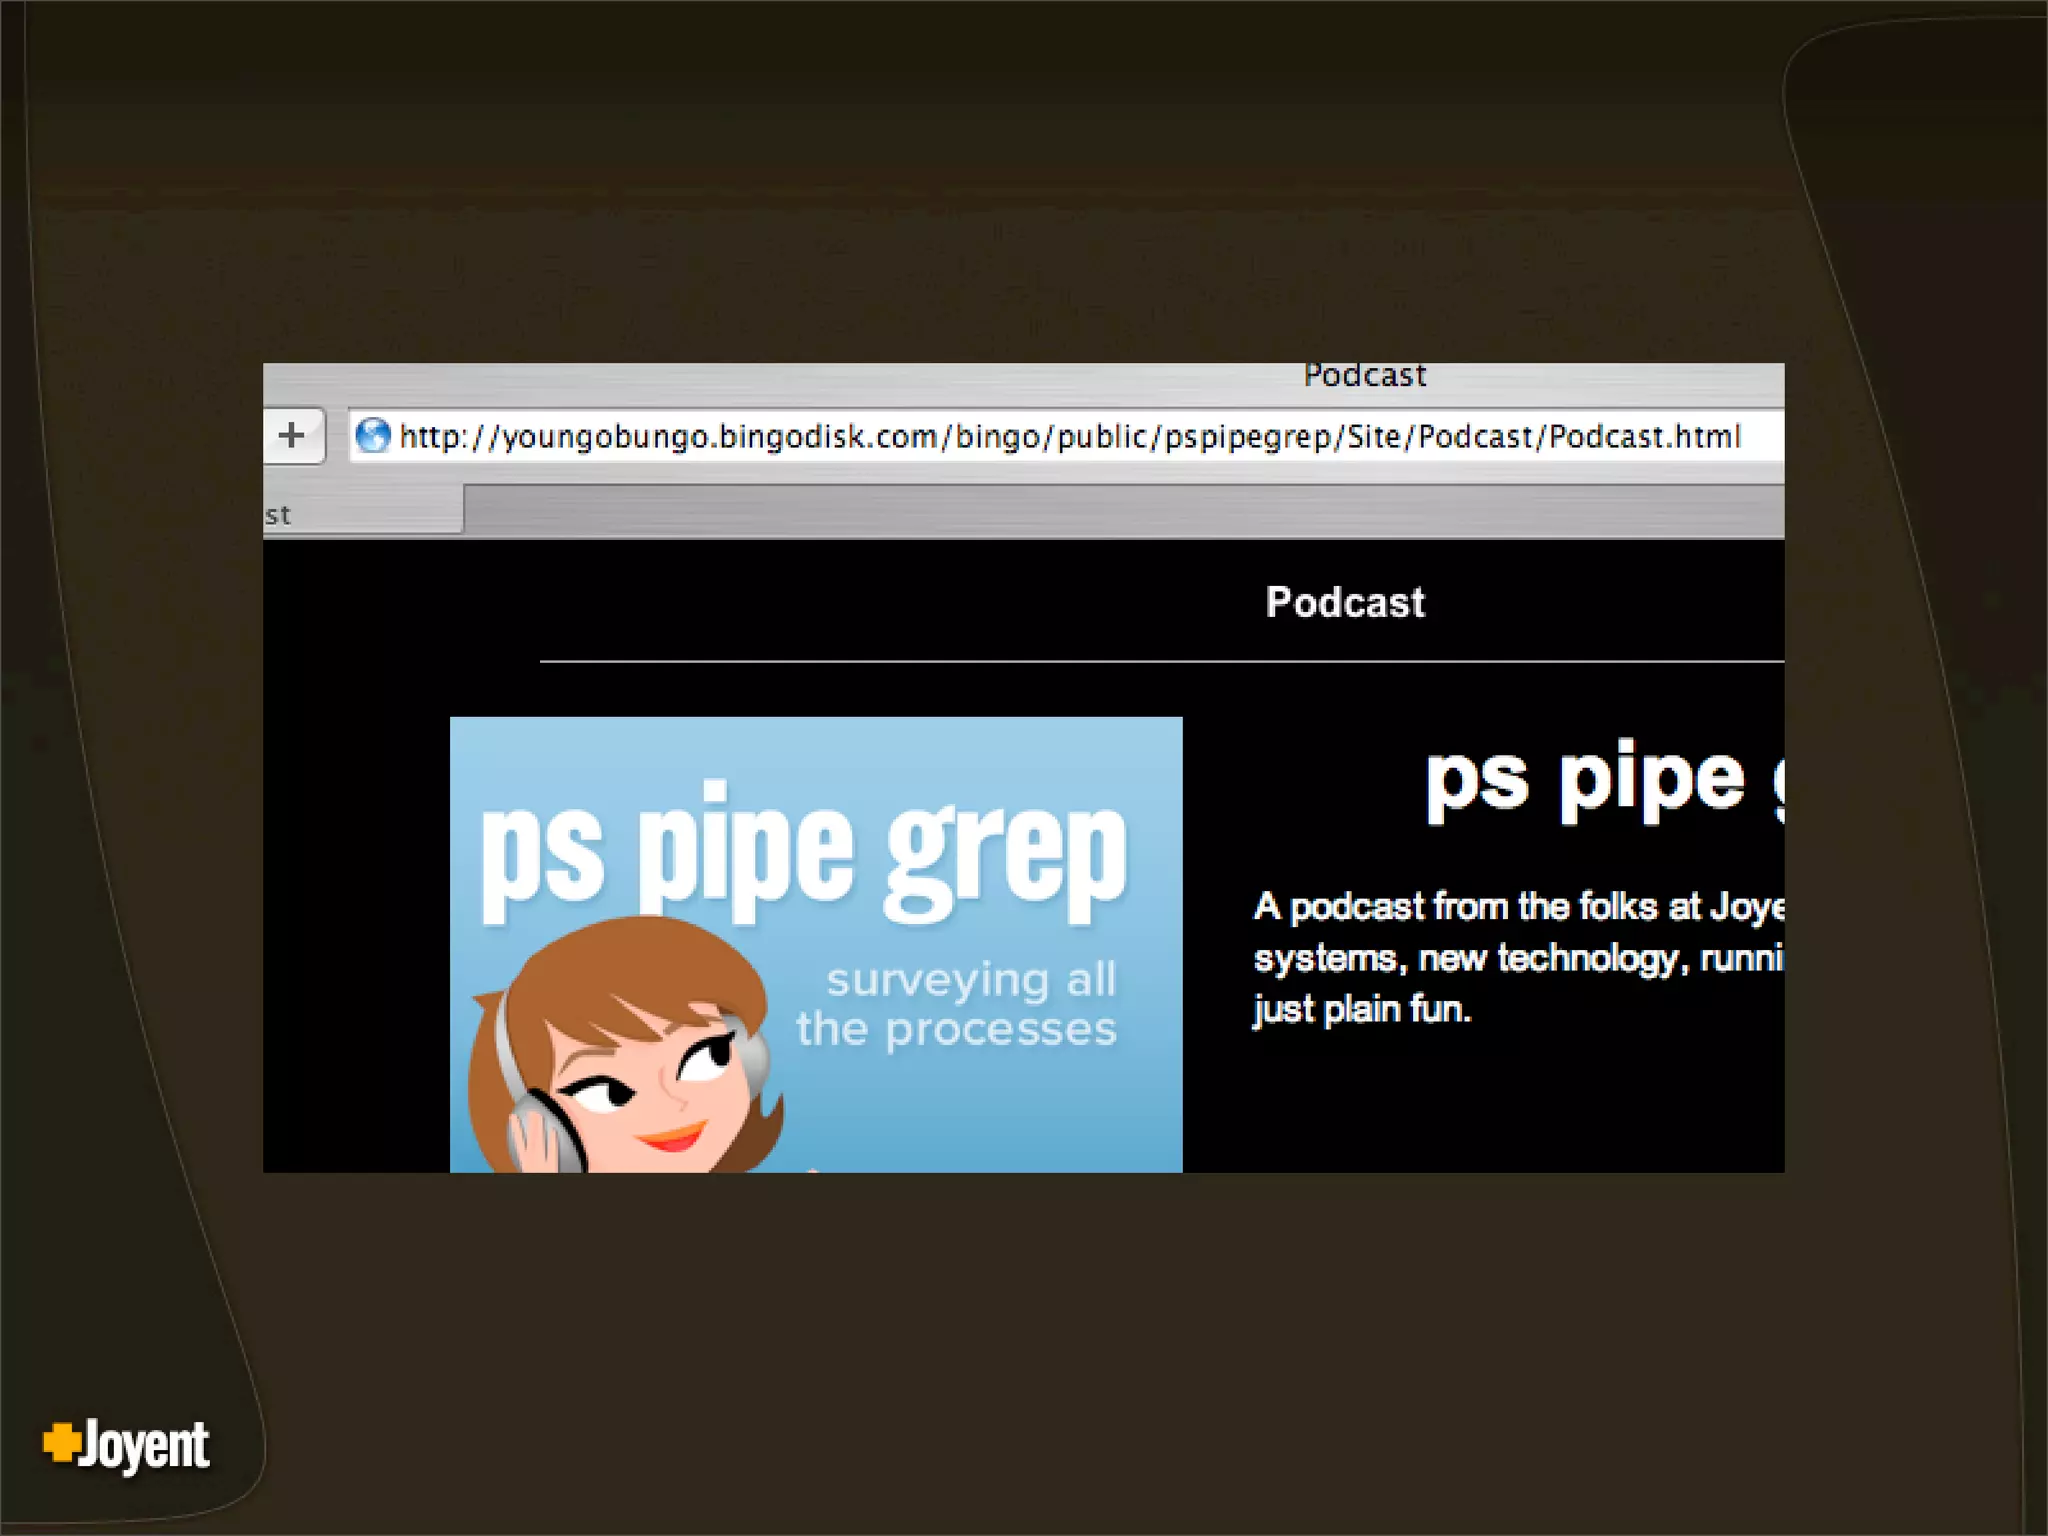2048x1536 pixels.
Task: Click the Joyent logo
Action: (126, 1445)
